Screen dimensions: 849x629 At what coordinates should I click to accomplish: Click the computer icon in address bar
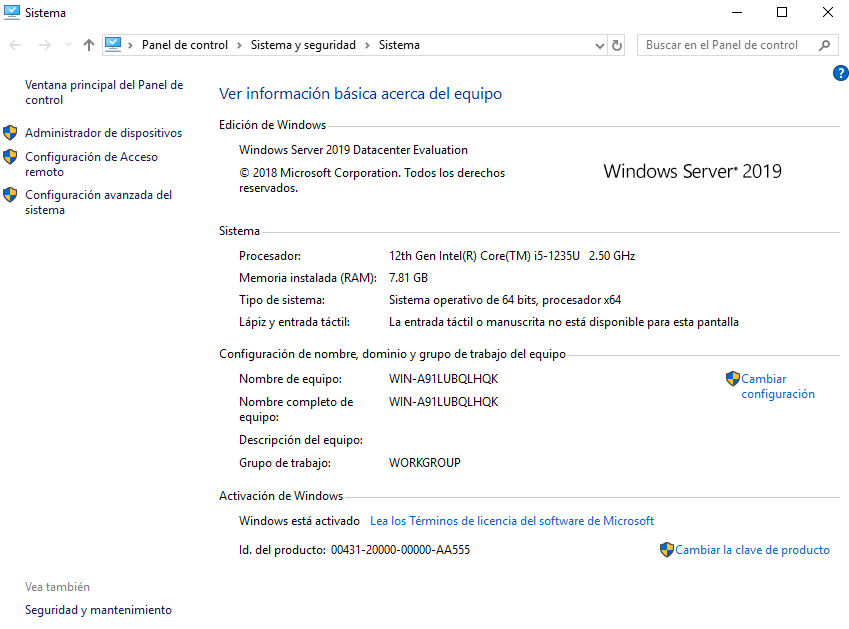pos(113,44)
